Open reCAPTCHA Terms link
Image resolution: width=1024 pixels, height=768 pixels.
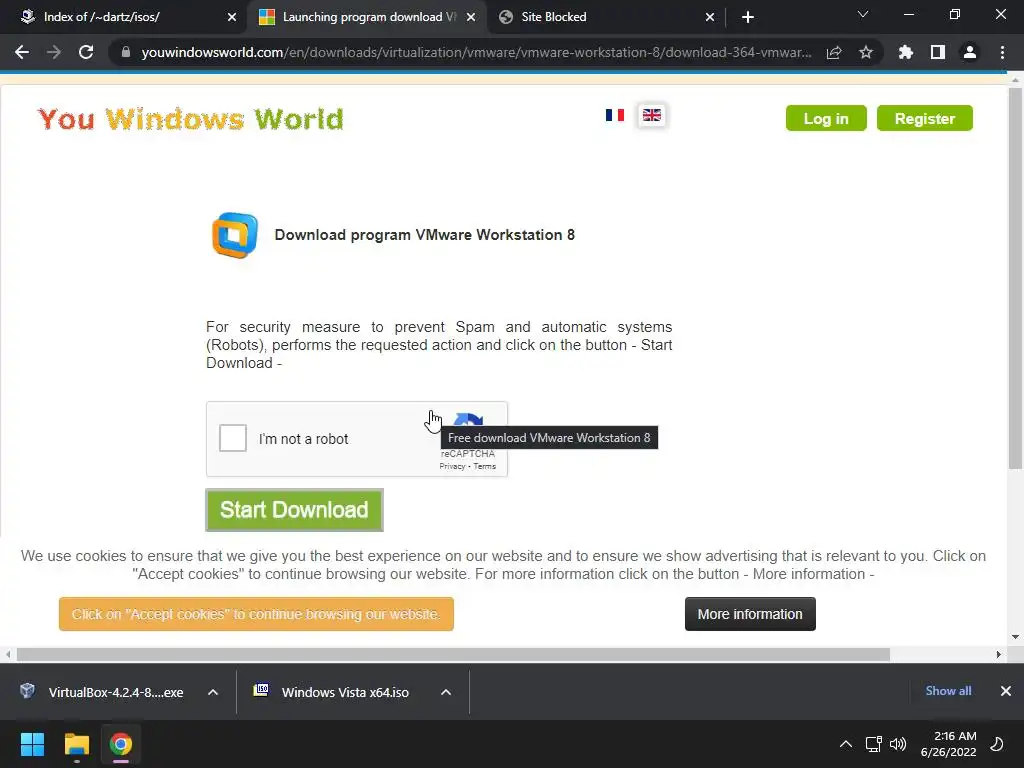pos(485,466)
